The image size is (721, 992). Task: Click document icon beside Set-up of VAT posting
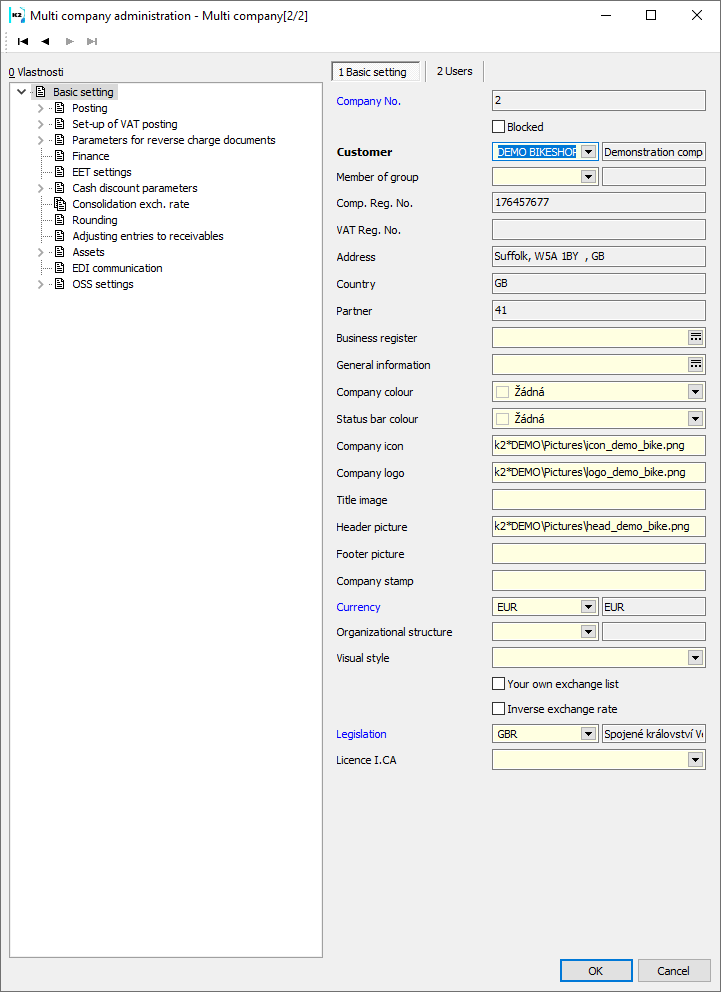click(x=59, y=124)
